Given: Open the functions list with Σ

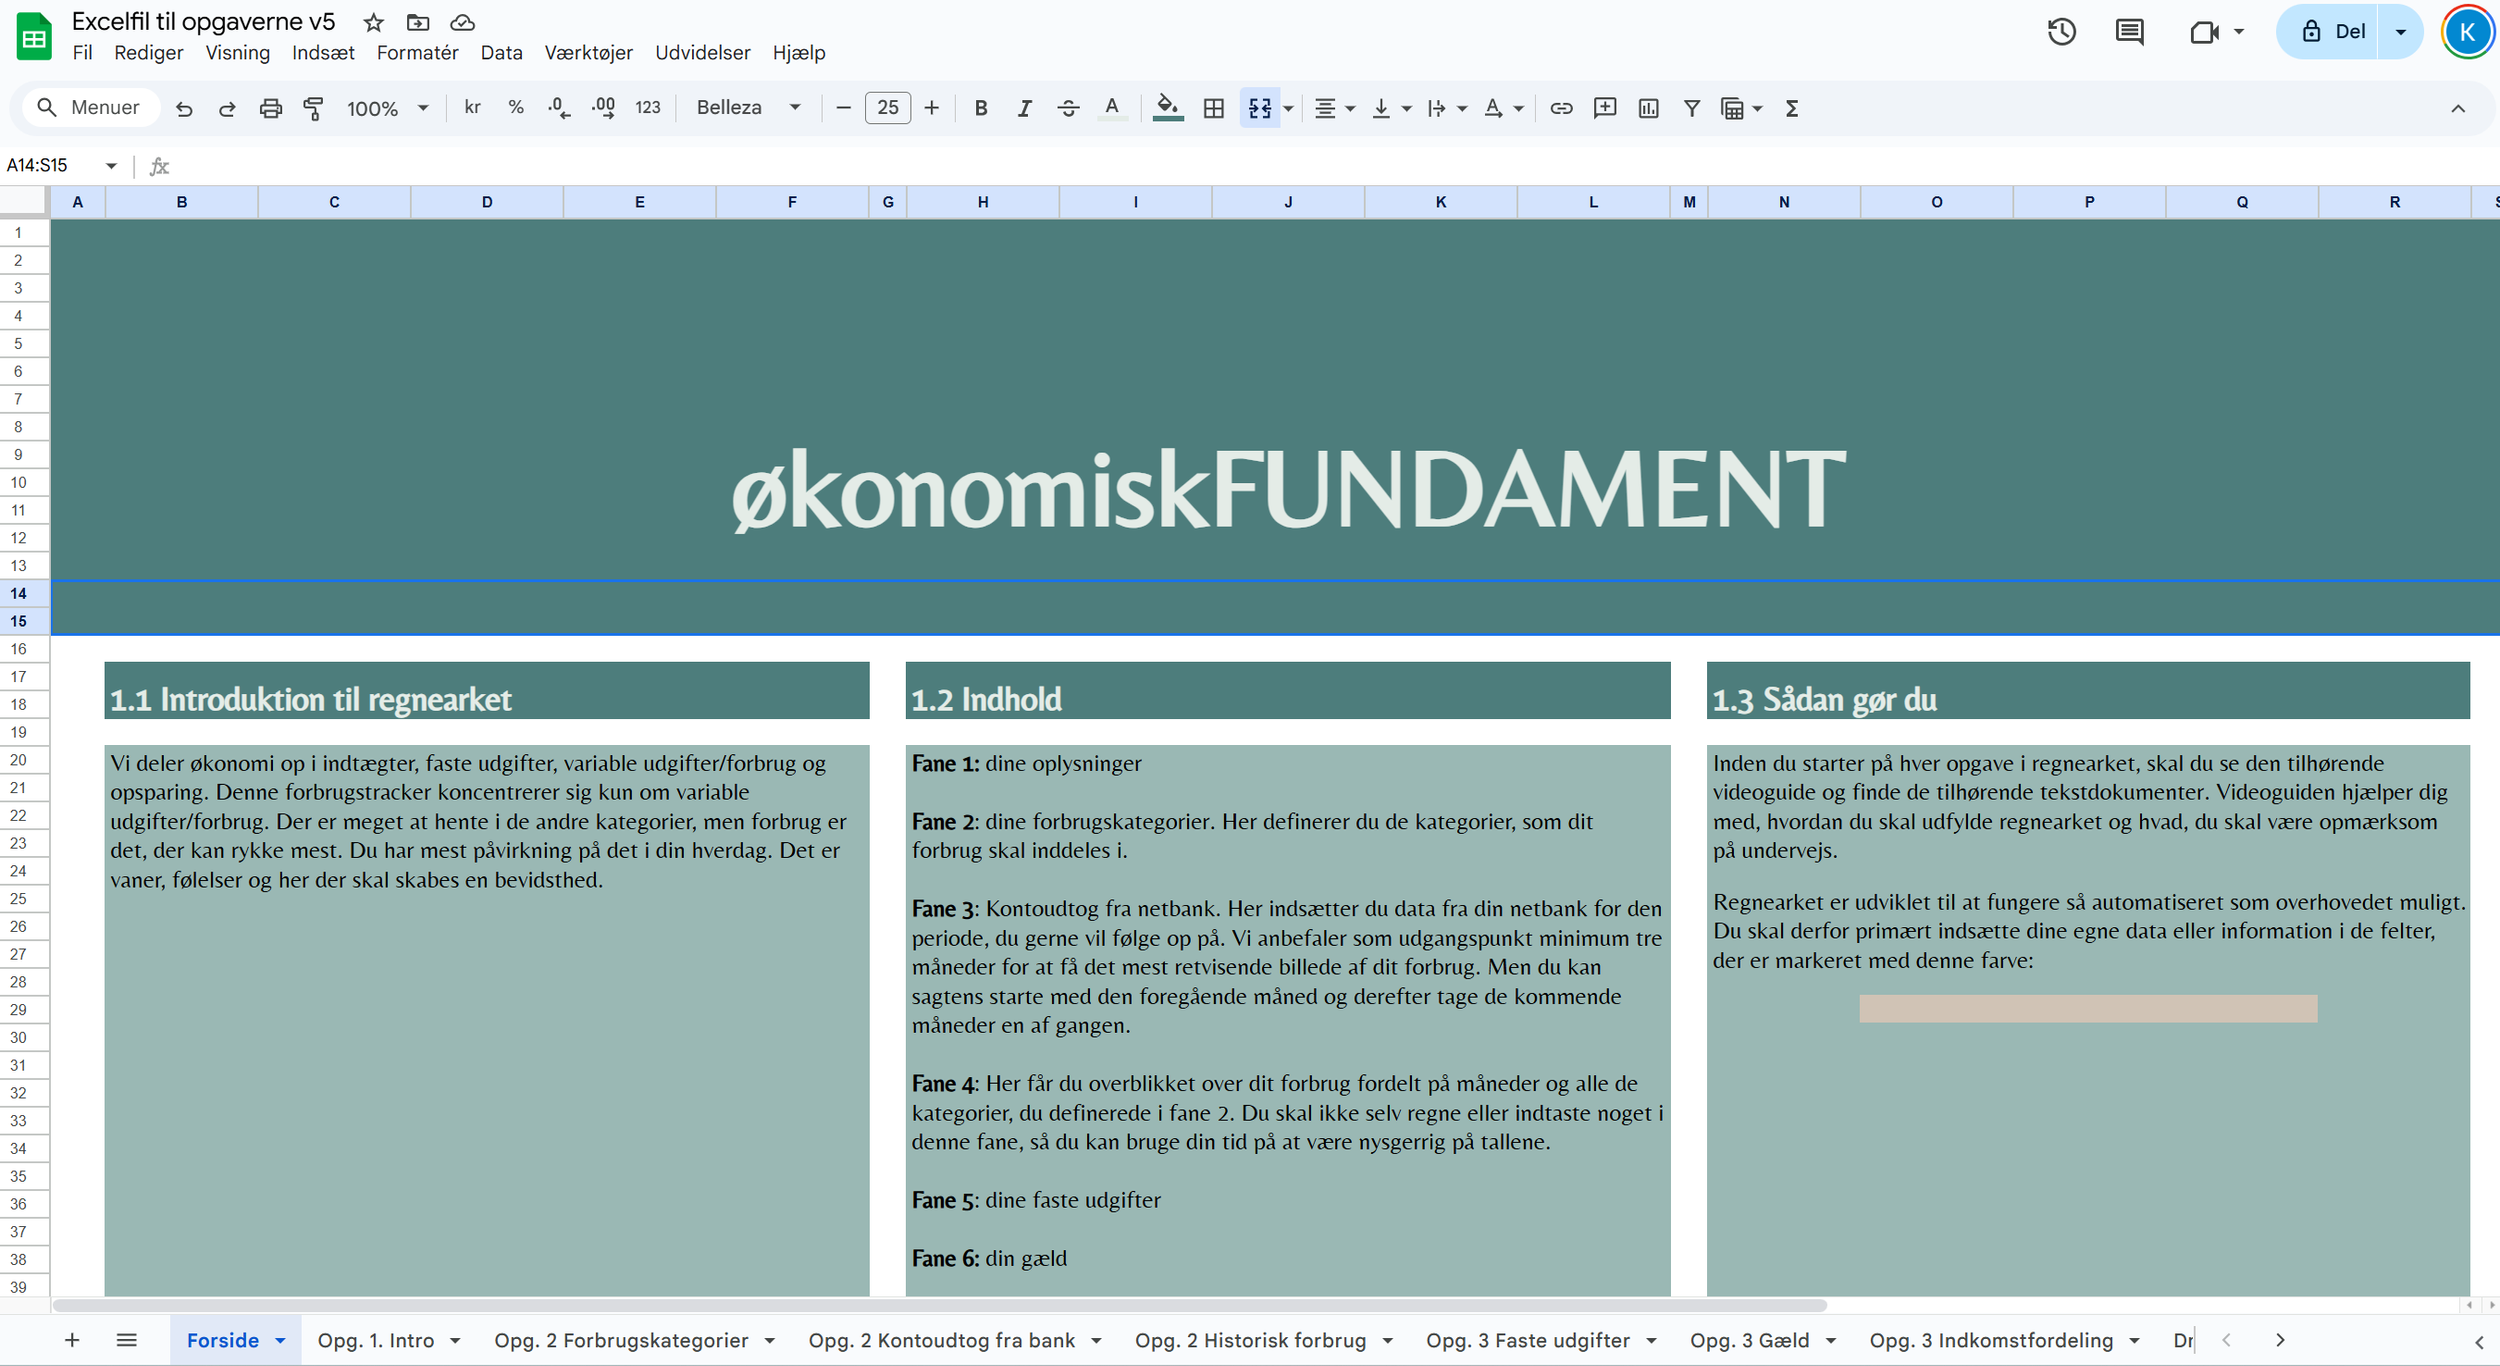Looking at the screenshot, I should coord(1791,107).
